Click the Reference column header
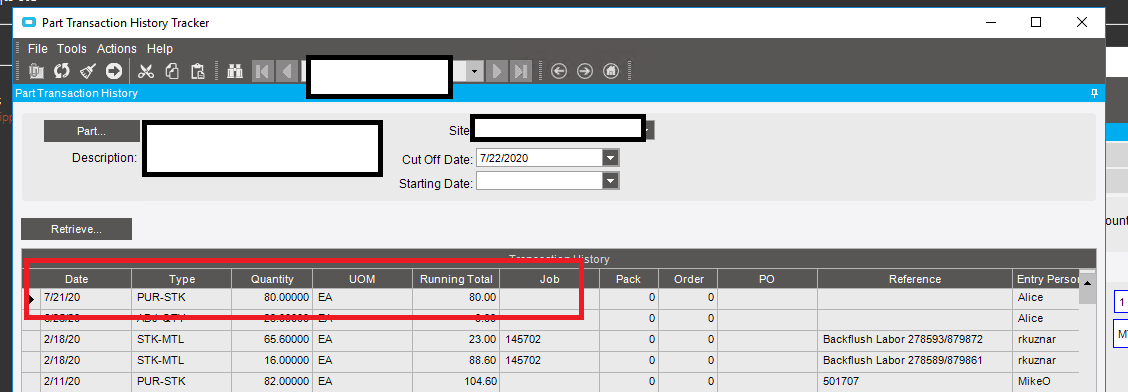Viewport: 1128px width, 392px height. [x=914, y=279]
